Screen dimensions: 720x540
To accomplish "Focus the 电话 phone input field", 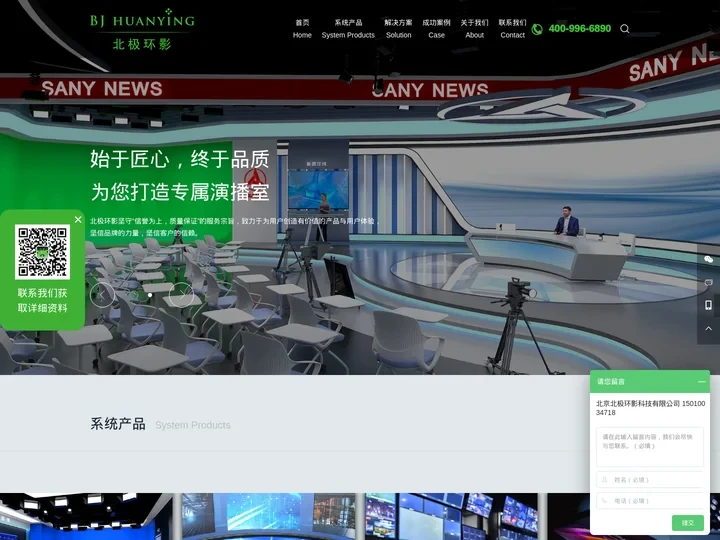I will 650,501.
